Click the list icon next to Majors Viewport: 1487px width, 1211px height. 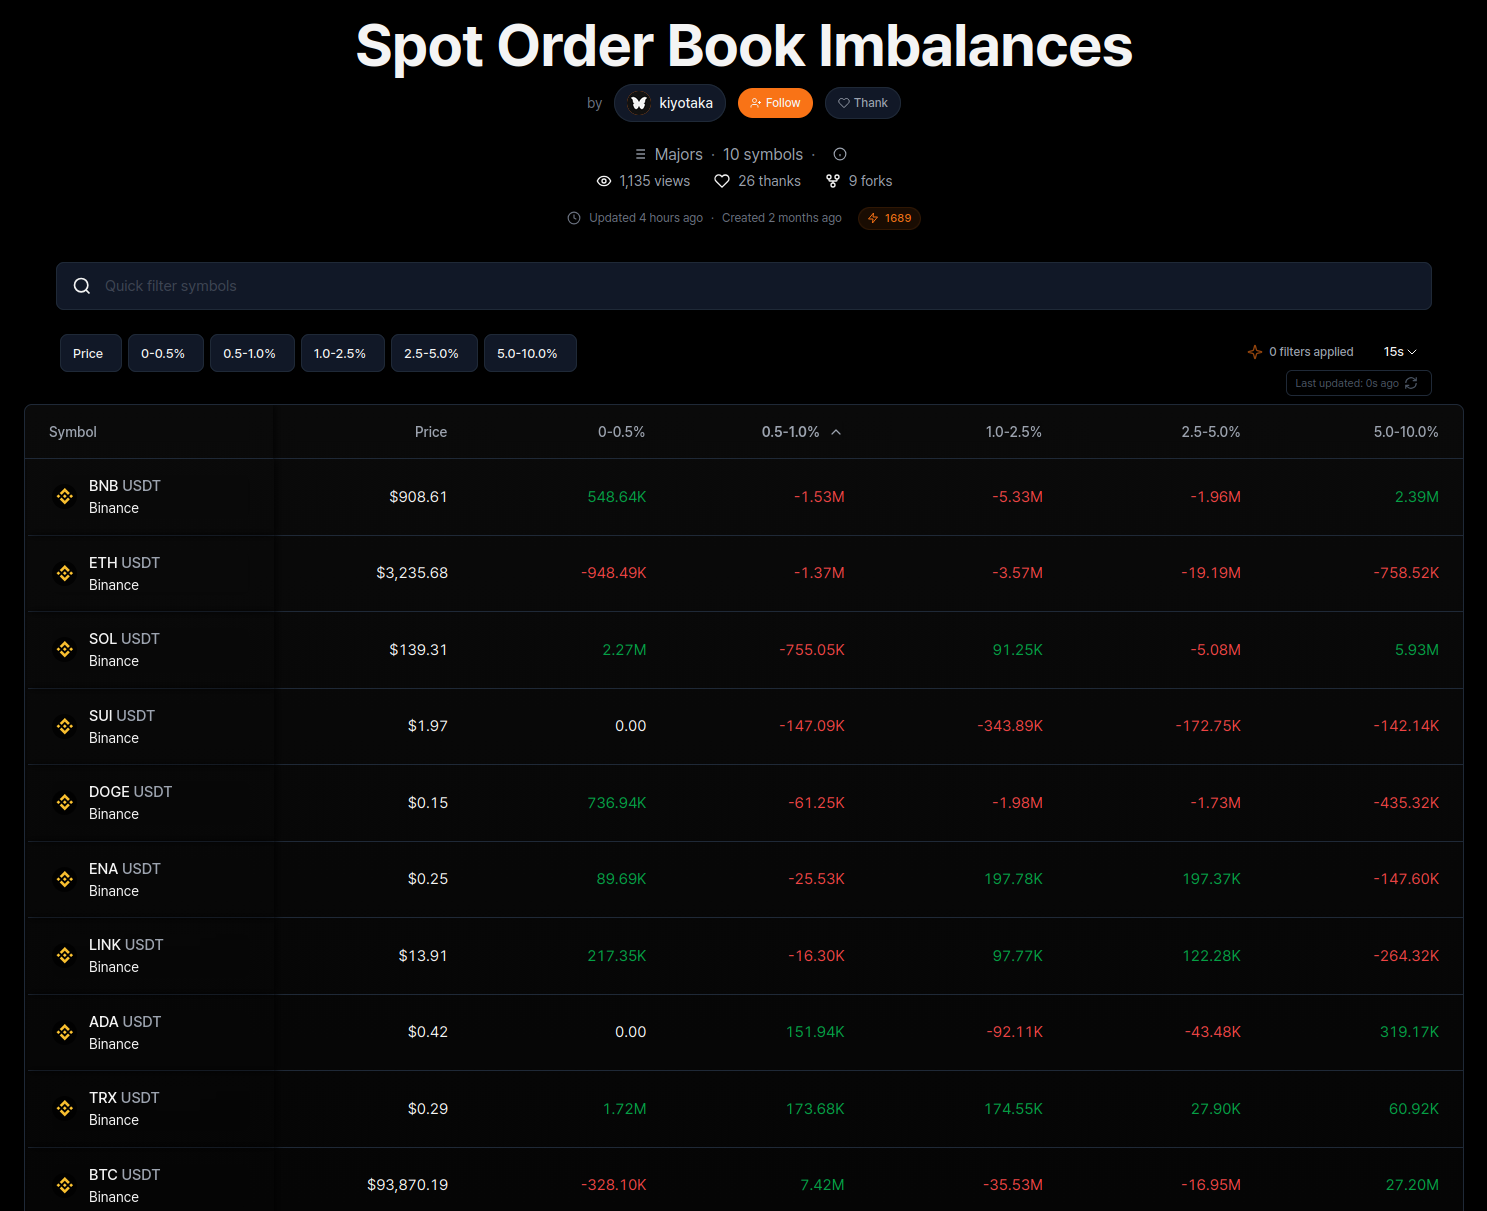point(641,154)
